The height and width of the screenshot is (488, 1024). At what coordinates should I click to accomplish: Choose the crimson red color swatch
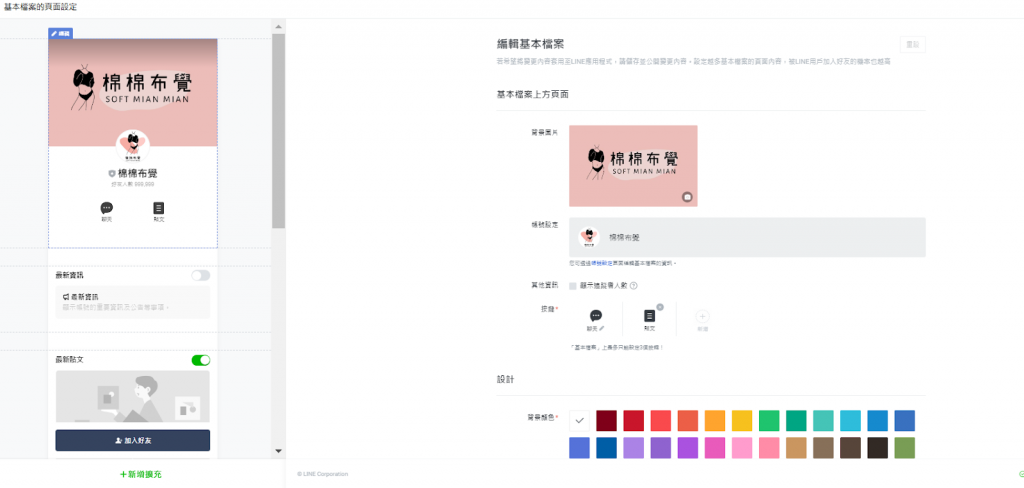point(633,421)
